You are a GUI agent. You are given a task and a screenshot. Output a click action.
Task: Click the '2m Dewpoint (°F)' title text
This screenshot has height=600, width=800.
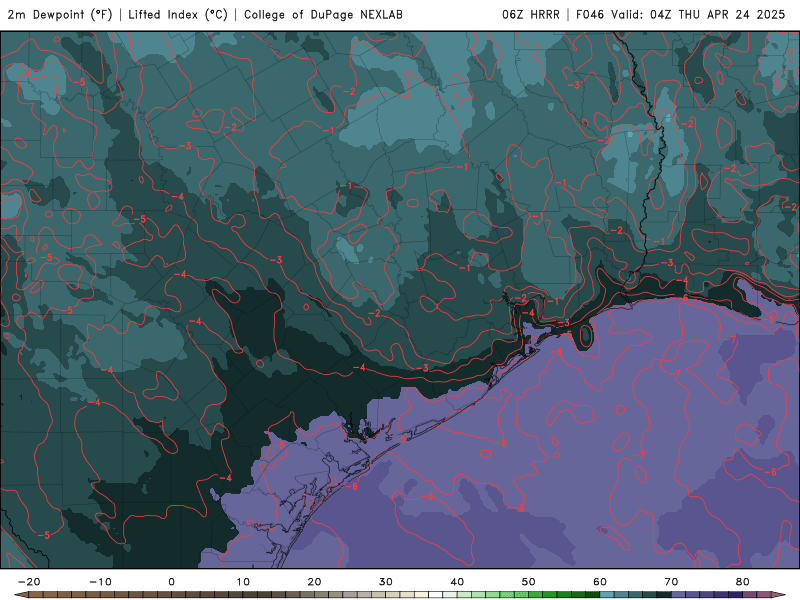60,15
